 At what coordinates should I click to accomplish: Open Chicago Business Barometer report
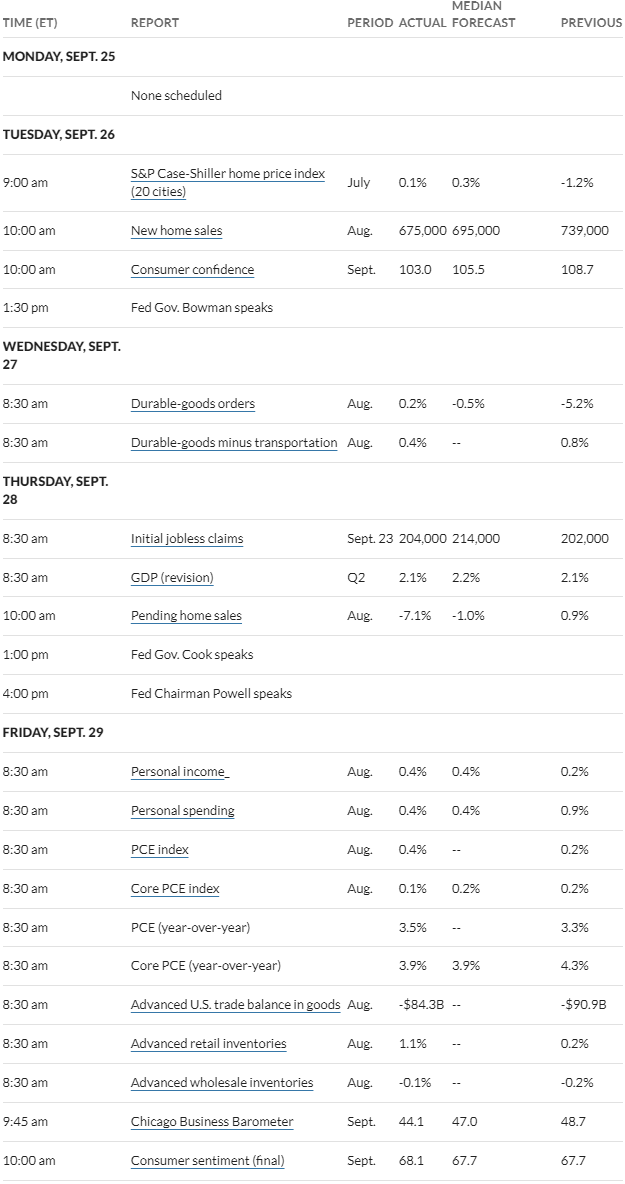212,1121
